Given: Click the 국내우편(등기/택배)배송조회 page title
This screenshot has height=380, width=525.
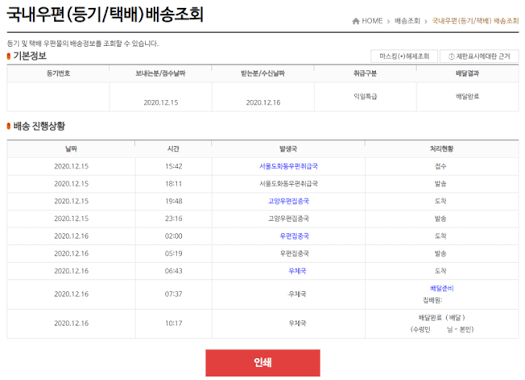Looking at the screenshot, I should pyautogui.click(x=105, y=14).
